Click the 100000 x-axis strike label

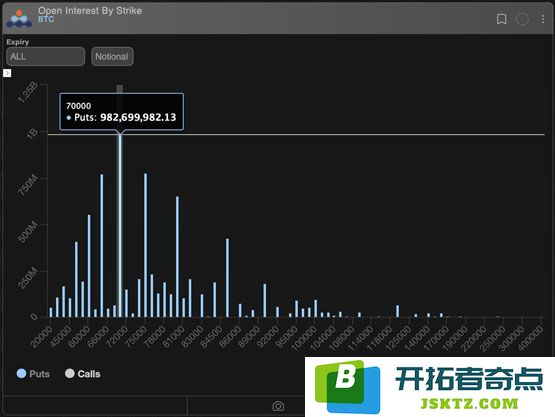(x=304, y=338)
